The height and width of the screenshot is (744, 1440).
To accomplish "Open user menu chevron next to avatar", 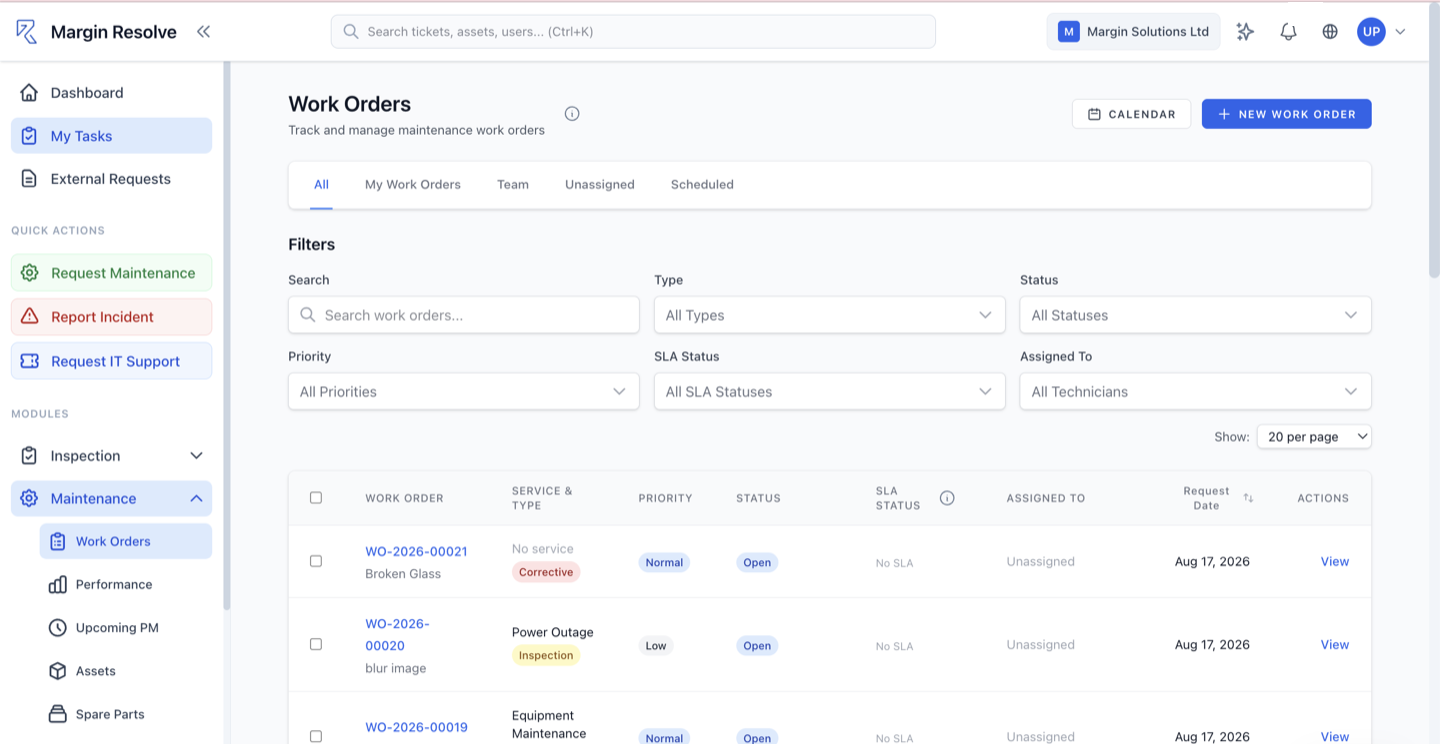I will (x=1400, y=31).
